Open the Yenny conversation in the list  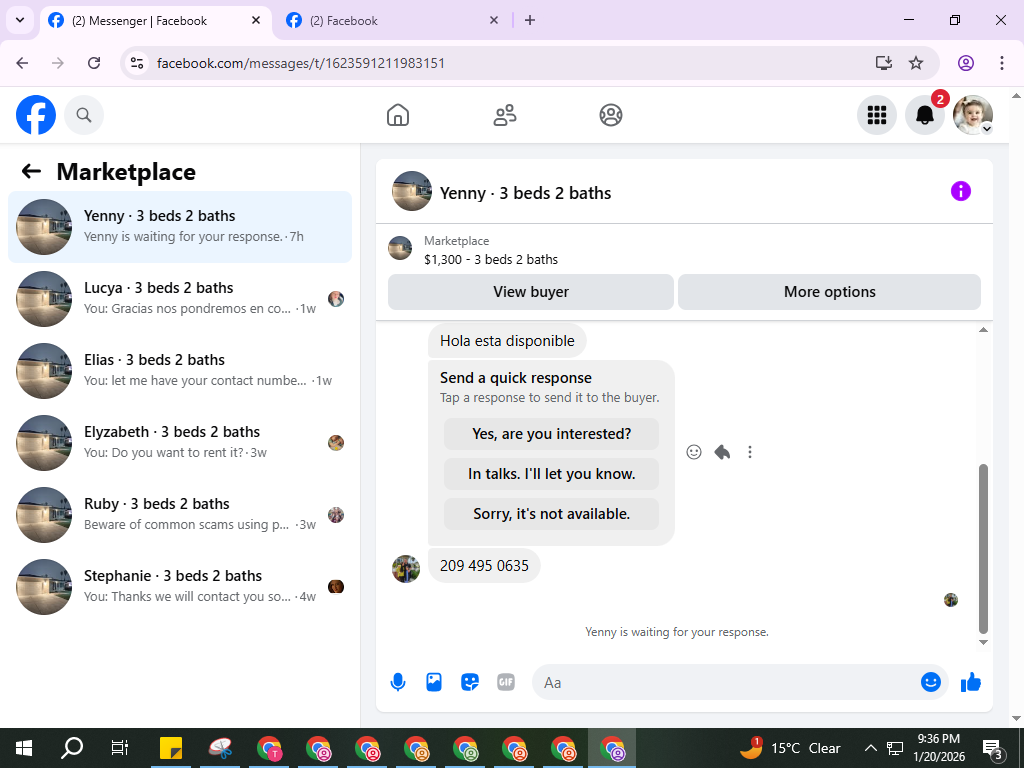point(180,227)
